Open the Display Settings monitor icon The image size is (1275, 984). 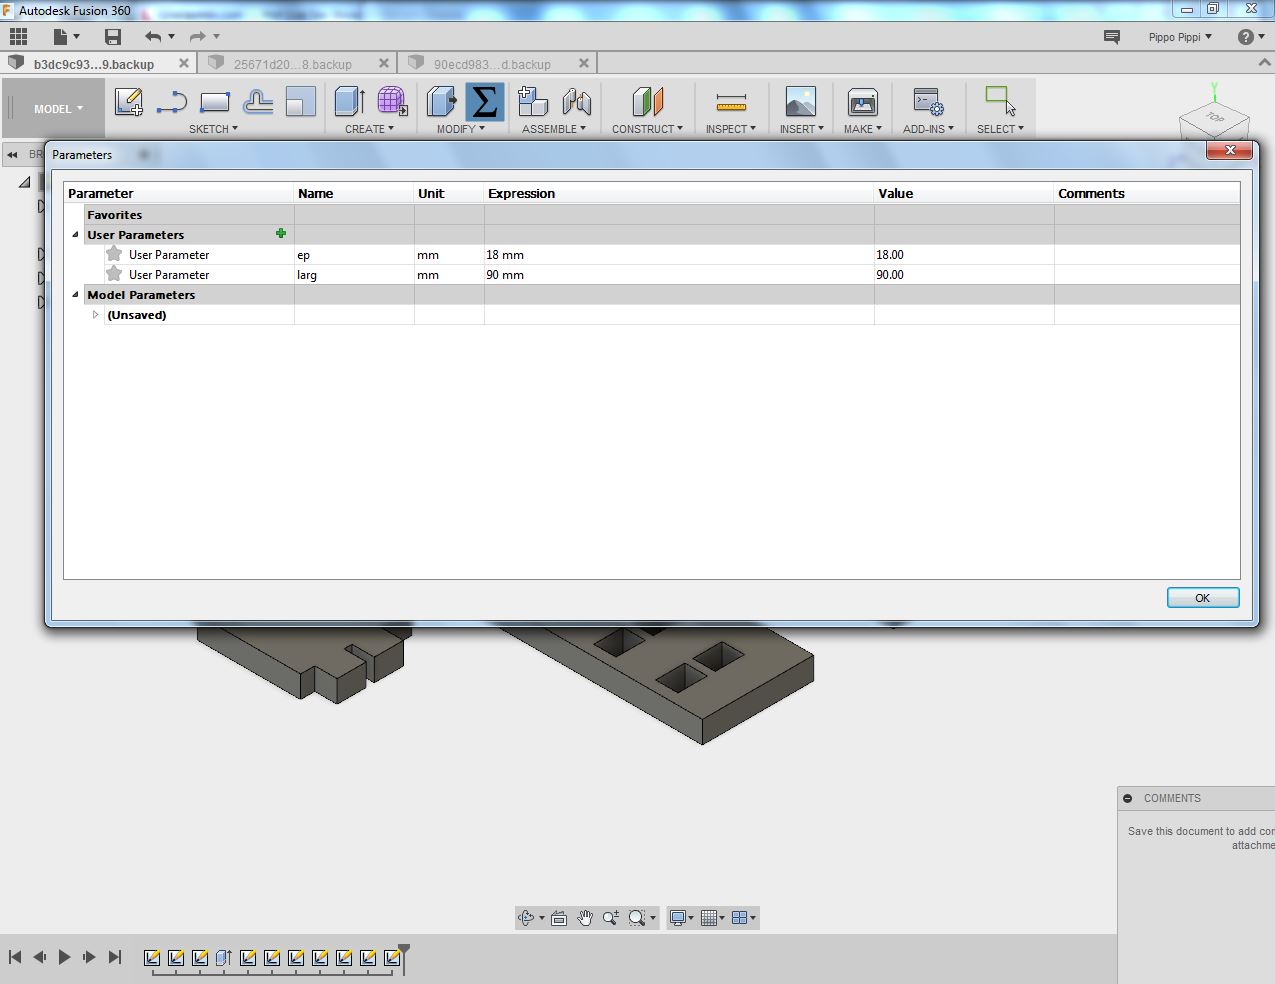pyautogui.click(x=680, y=917)
